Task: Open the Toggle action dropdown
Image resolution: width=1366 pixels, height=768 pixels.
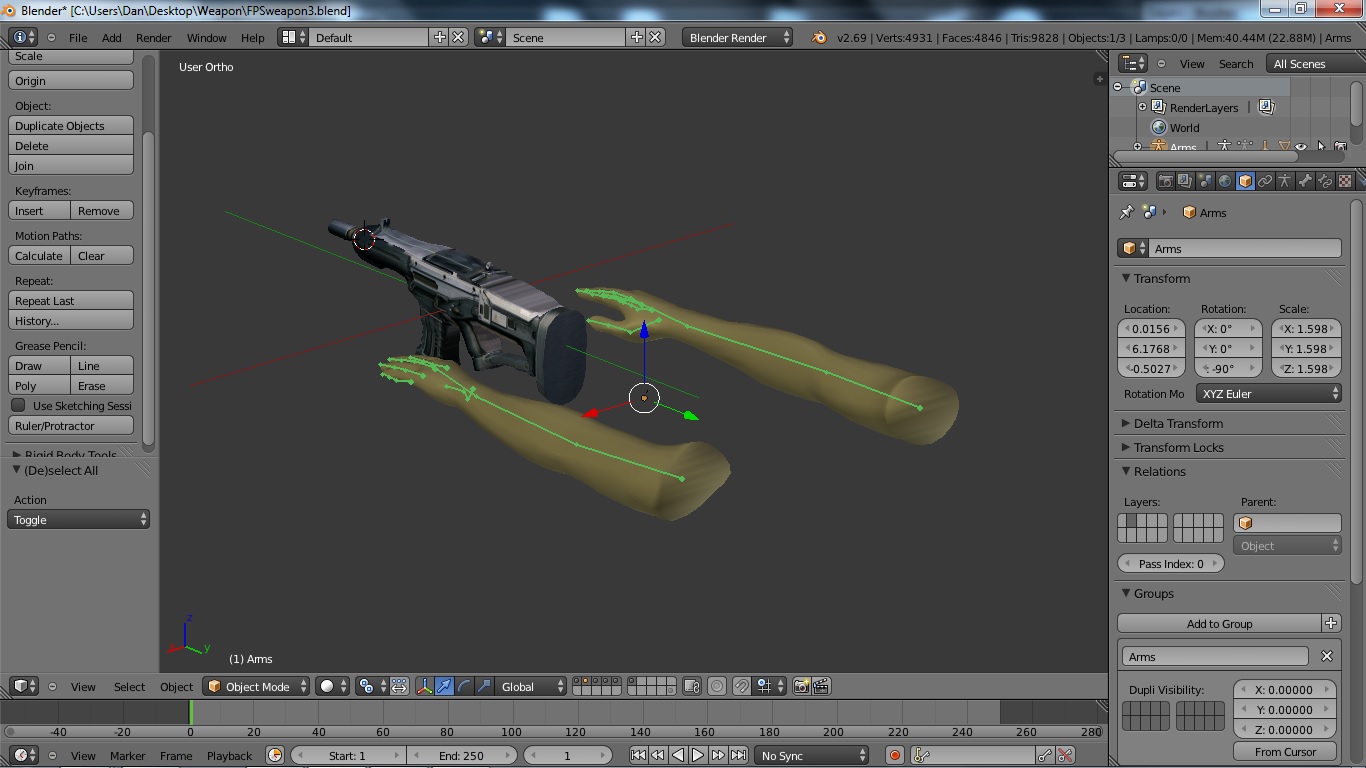Action: (78, 519)
